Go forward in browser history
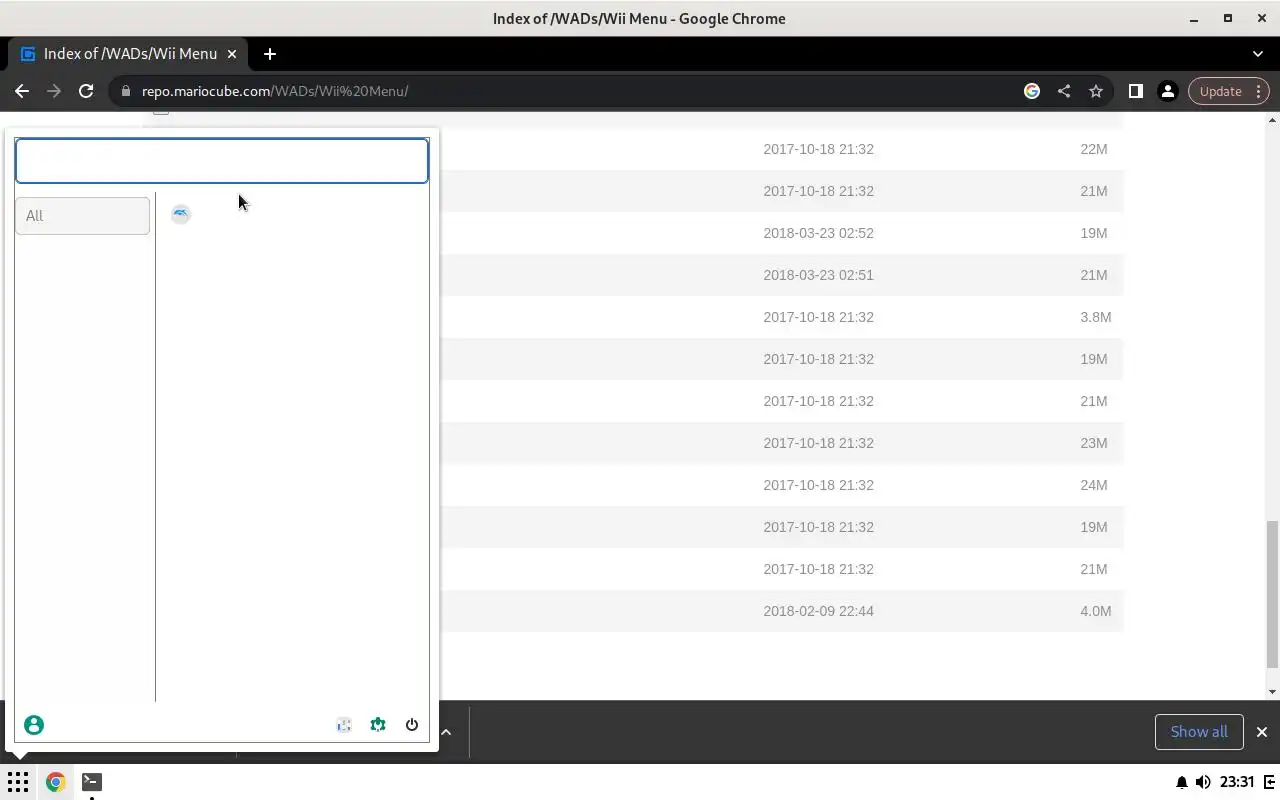 pyautogui.click(x=54, y=91)
